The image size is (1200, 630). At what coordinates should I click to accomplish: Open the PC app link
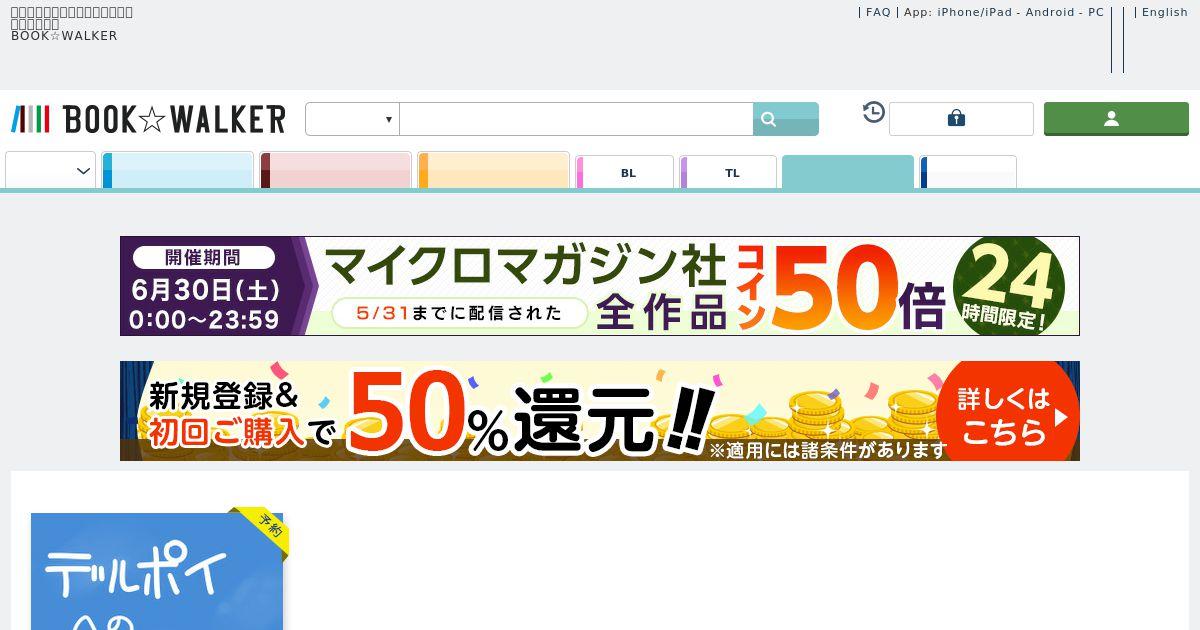[1096, 13]
